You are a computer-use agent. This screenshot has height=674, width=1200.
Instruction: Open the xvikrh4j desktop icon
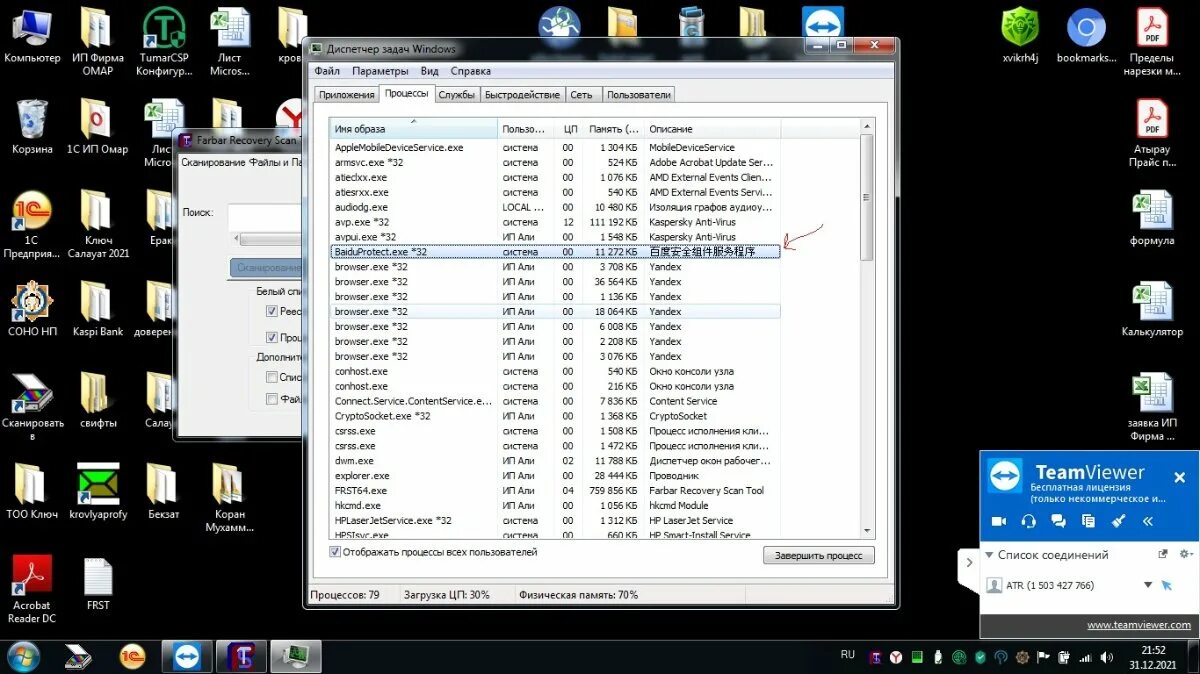coord(1021,36)
